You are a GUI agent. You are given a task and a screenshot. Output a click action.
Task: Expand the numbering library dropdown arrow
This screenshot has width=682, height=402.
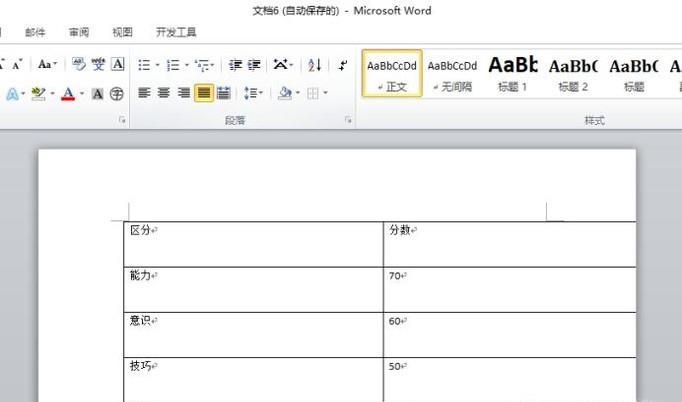point(187,65)
